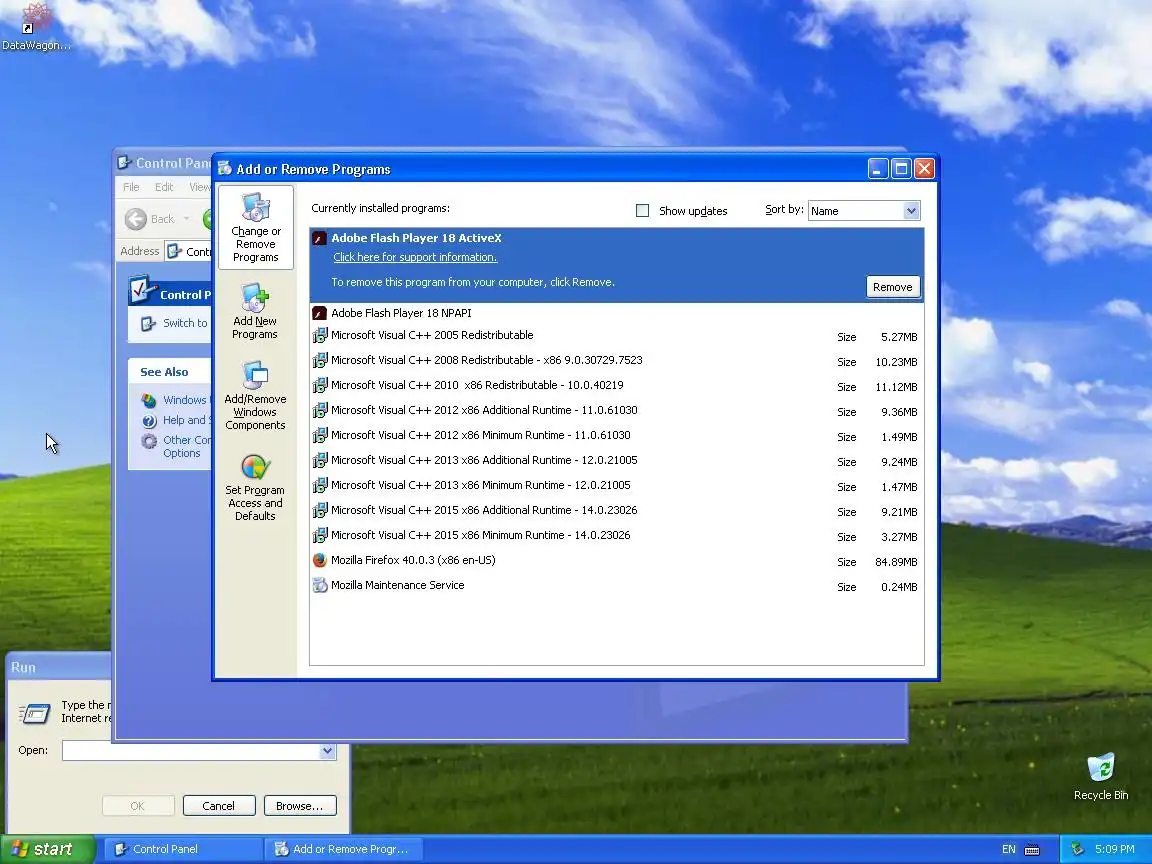Click the EN language indicator in the taskbar
Image resolution: width=1152 pixels, height=864 pixels.
coord(1009,849)
